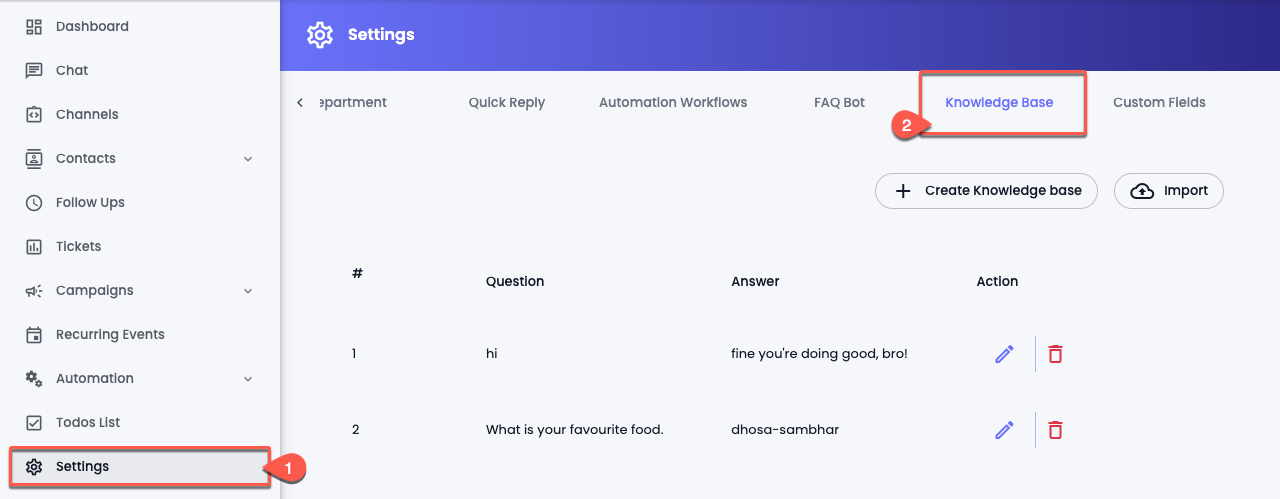Click the Channels icon in sidebar

pyautogui.click(x=34, y=115)
